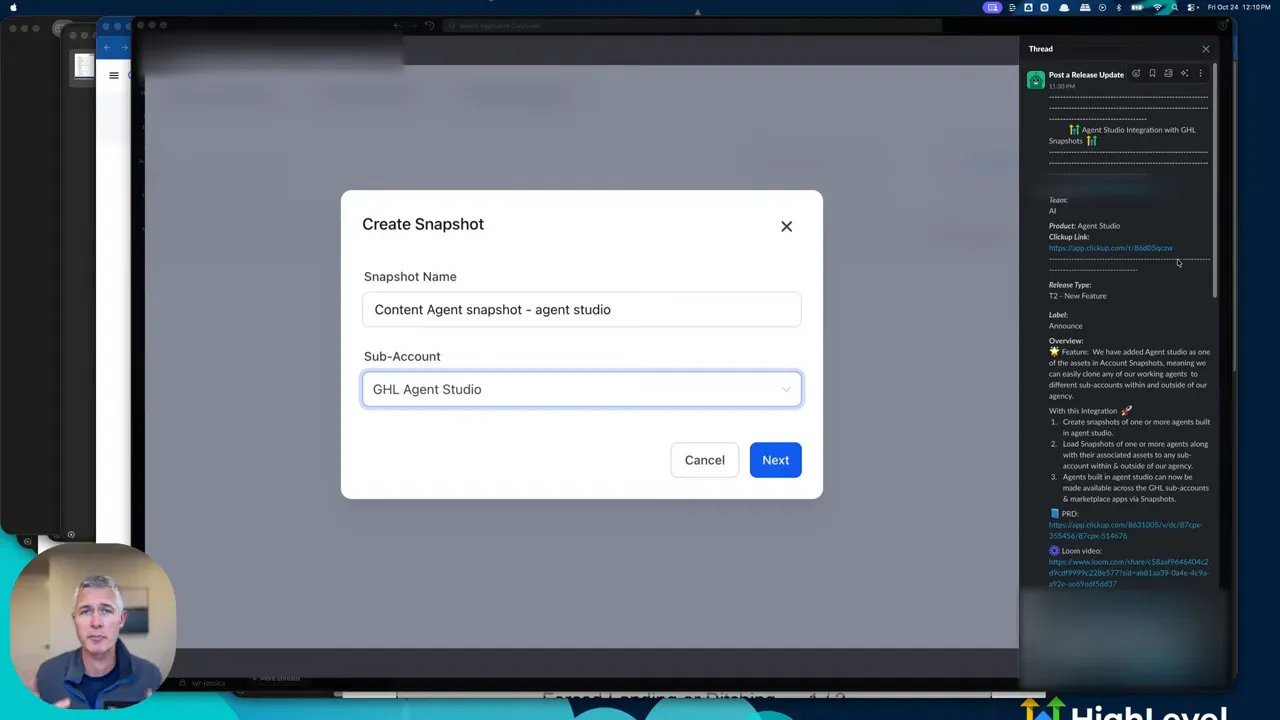This screenshot has height=720, width=1280.
Task: Open the Sub-Account dropdown
Action: [x=581, y=389]
